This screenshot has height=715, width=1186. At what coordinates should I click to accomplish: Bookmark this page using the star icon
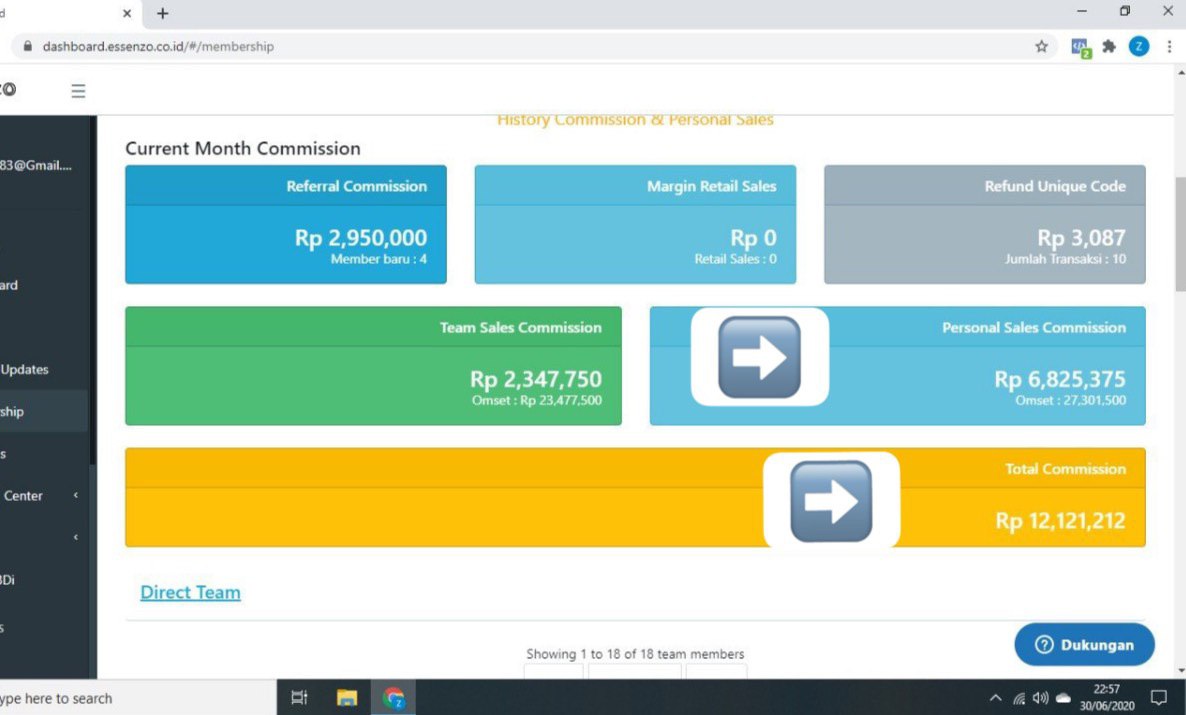1042,46
